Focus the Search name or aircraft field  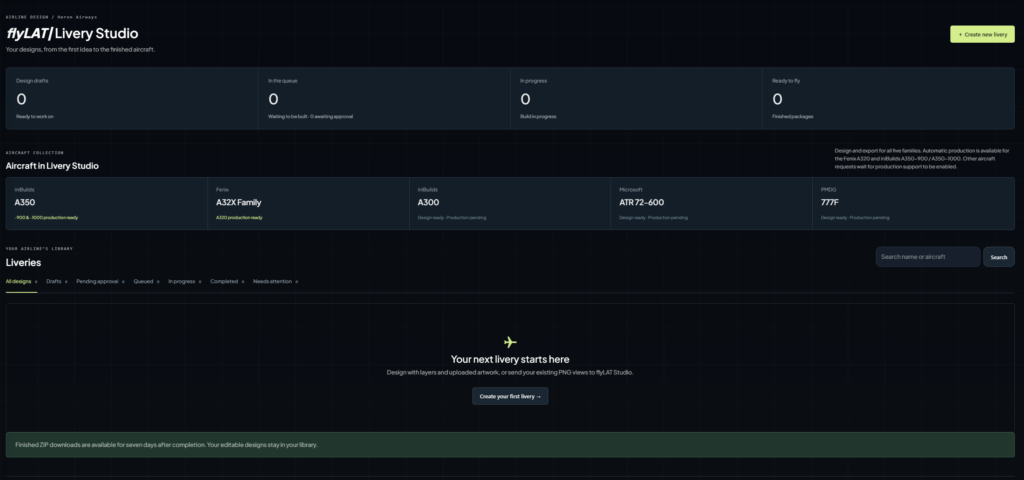927,257
